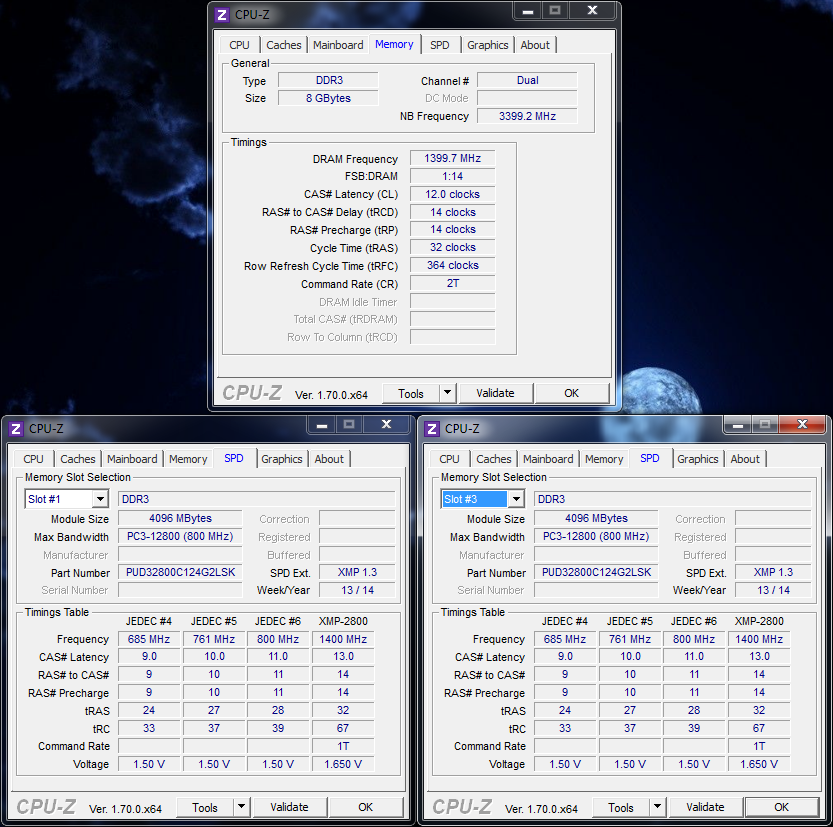
Task: Open the Slot #3 memory slot dropdown
Action: 516,499
